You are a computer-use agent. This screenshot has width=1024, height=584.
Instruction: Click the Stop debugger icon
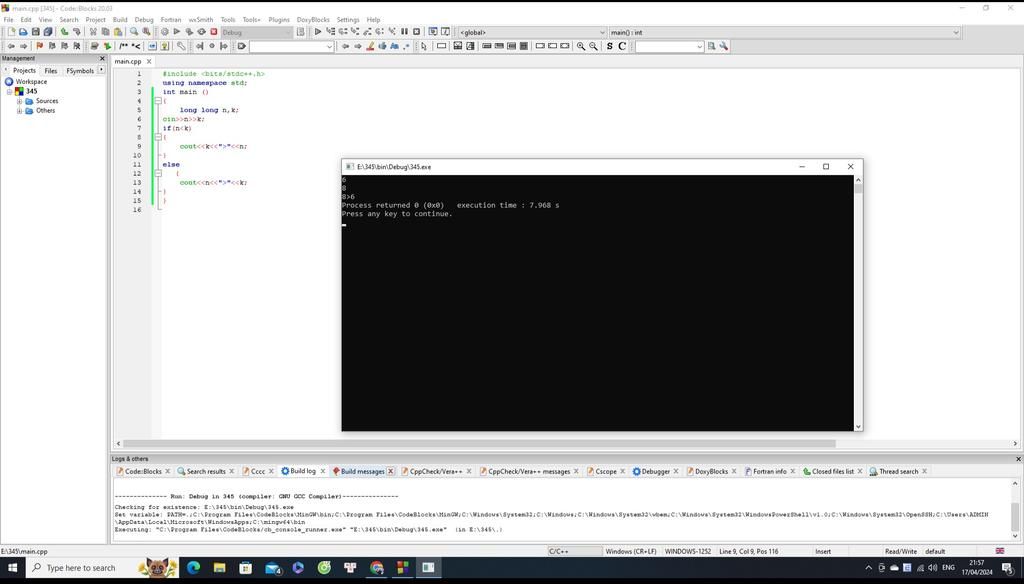[417, 31]
